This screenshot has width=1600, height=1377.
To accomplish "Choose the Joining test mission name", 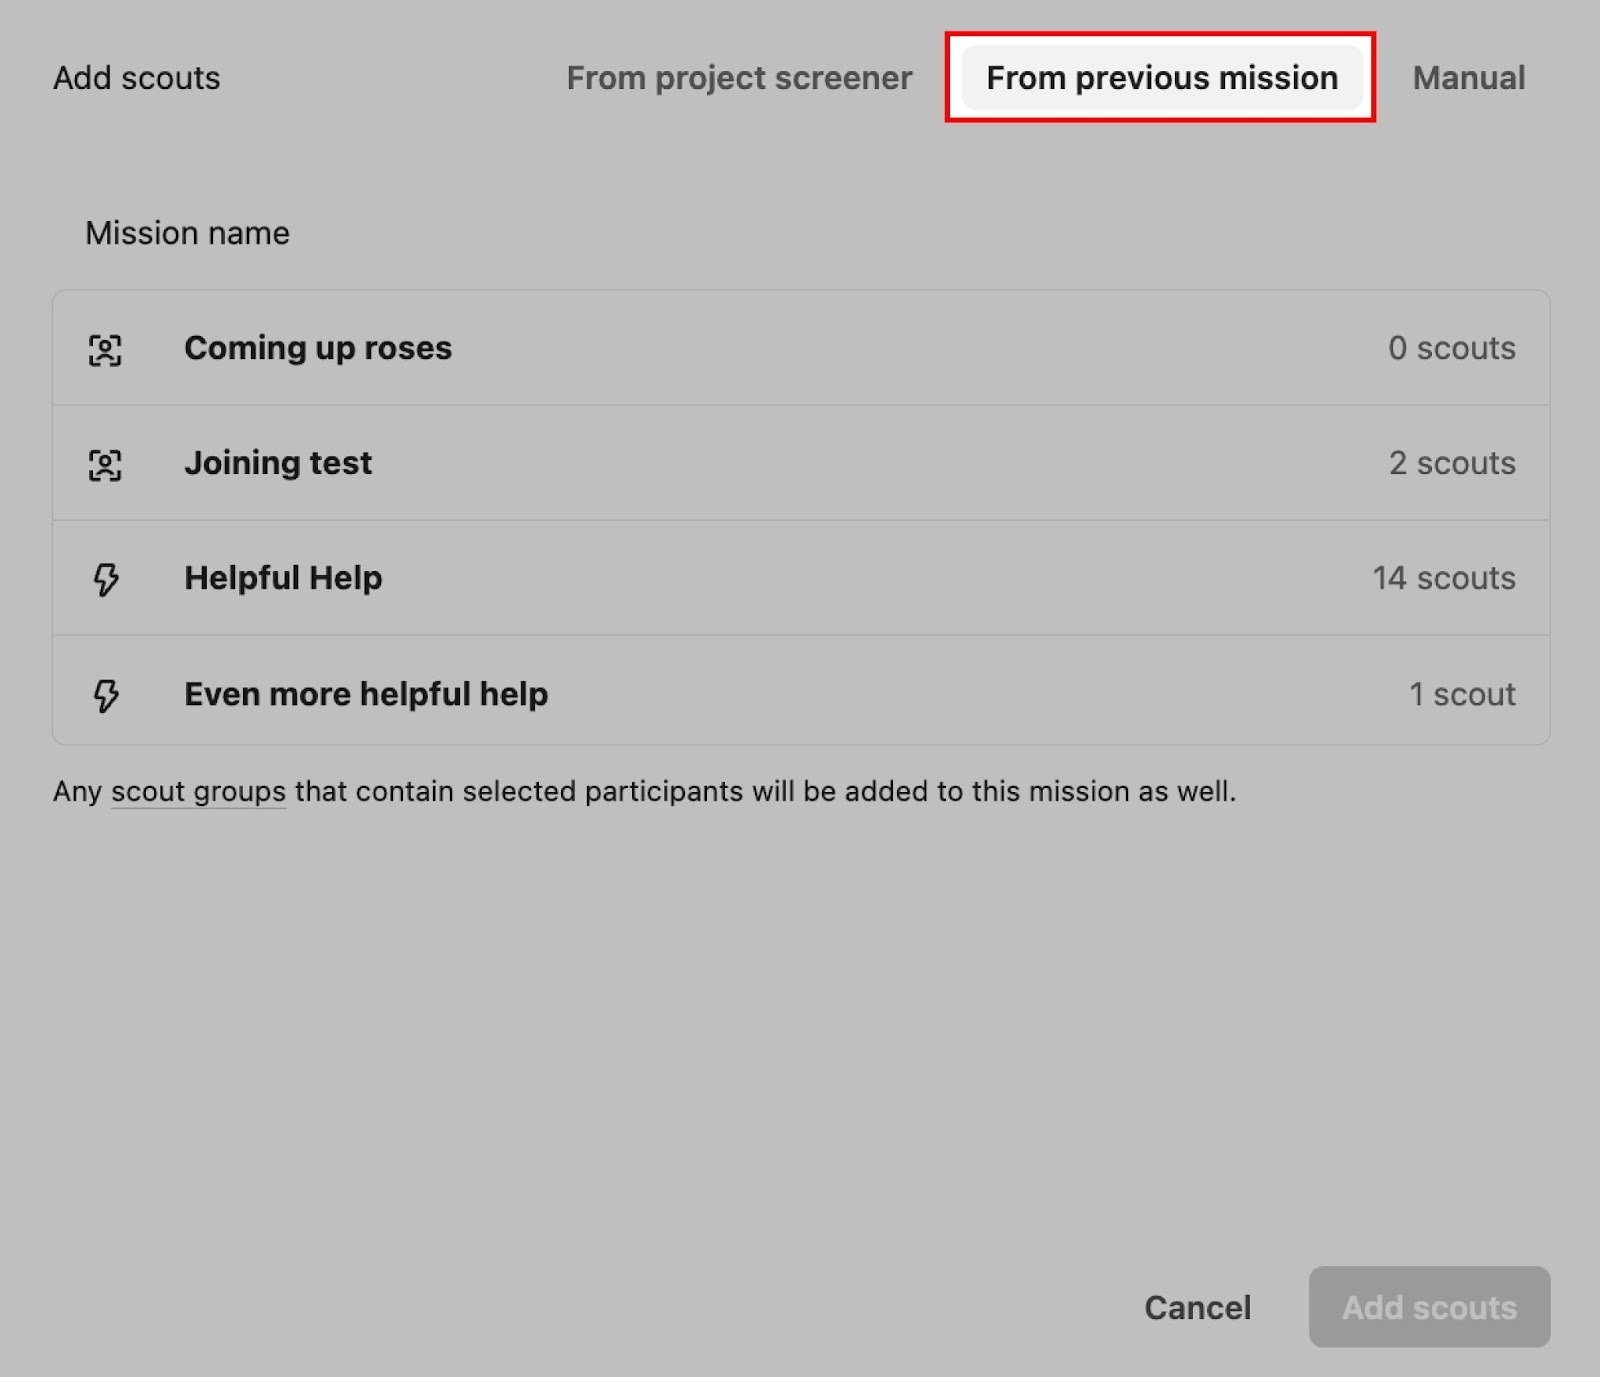I will pyautogui.click(x=278, y=463).
